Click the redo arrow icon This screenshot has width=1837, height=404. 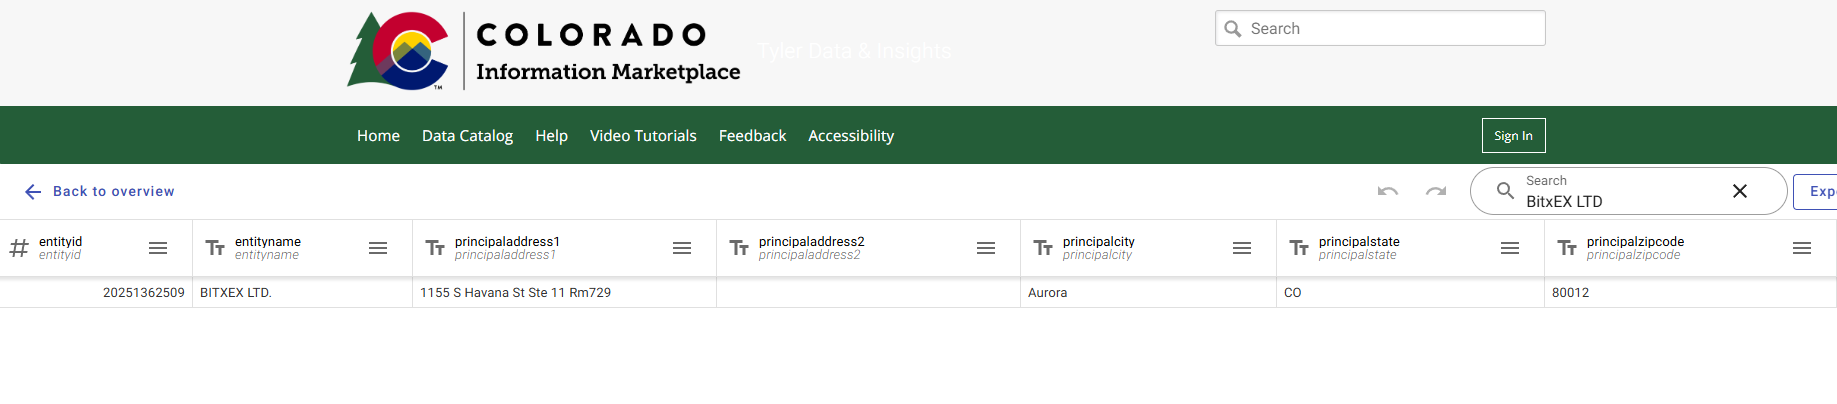coord(1436,191)
